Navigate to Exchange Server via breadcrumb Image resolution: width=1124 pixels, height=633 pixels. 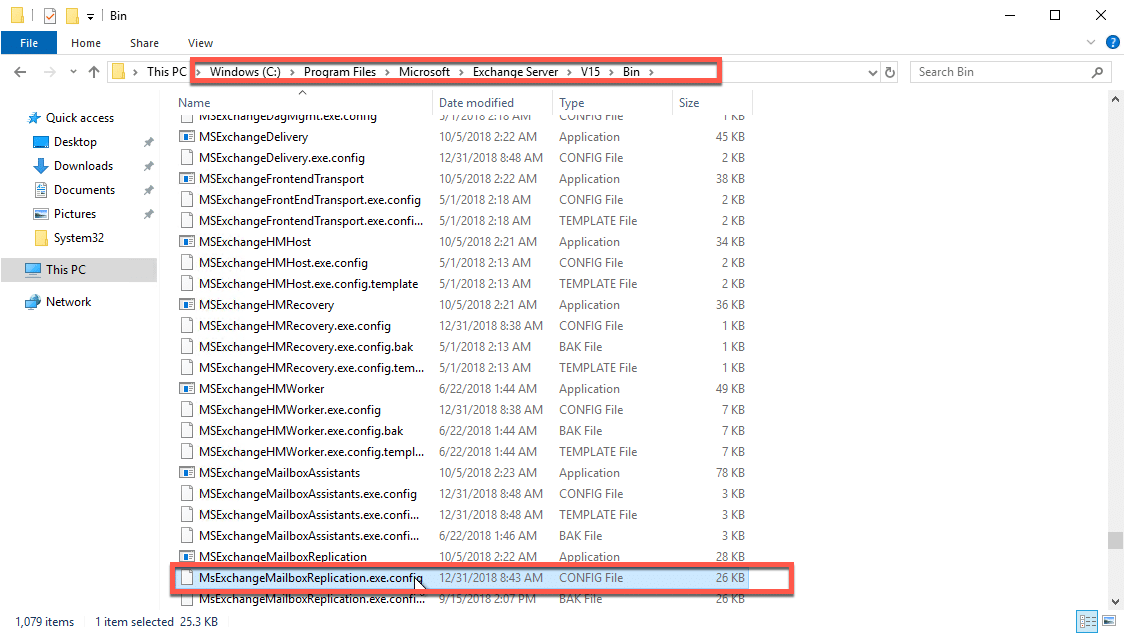pyautogui.click(x=514, y=71)
